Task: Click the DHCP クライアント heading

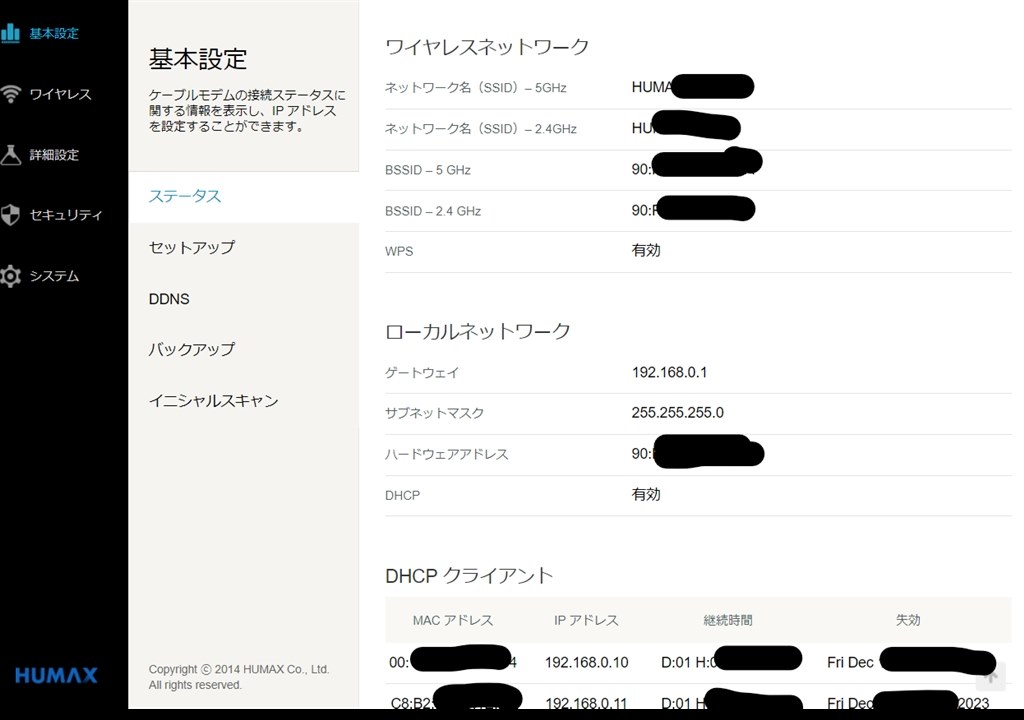Action: (469, 576)
